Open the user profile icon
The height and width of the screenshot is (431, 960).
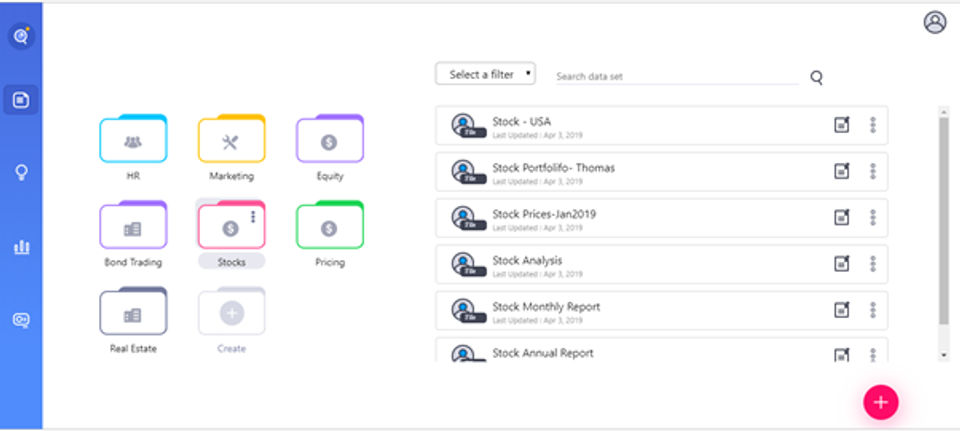[934, 23]
